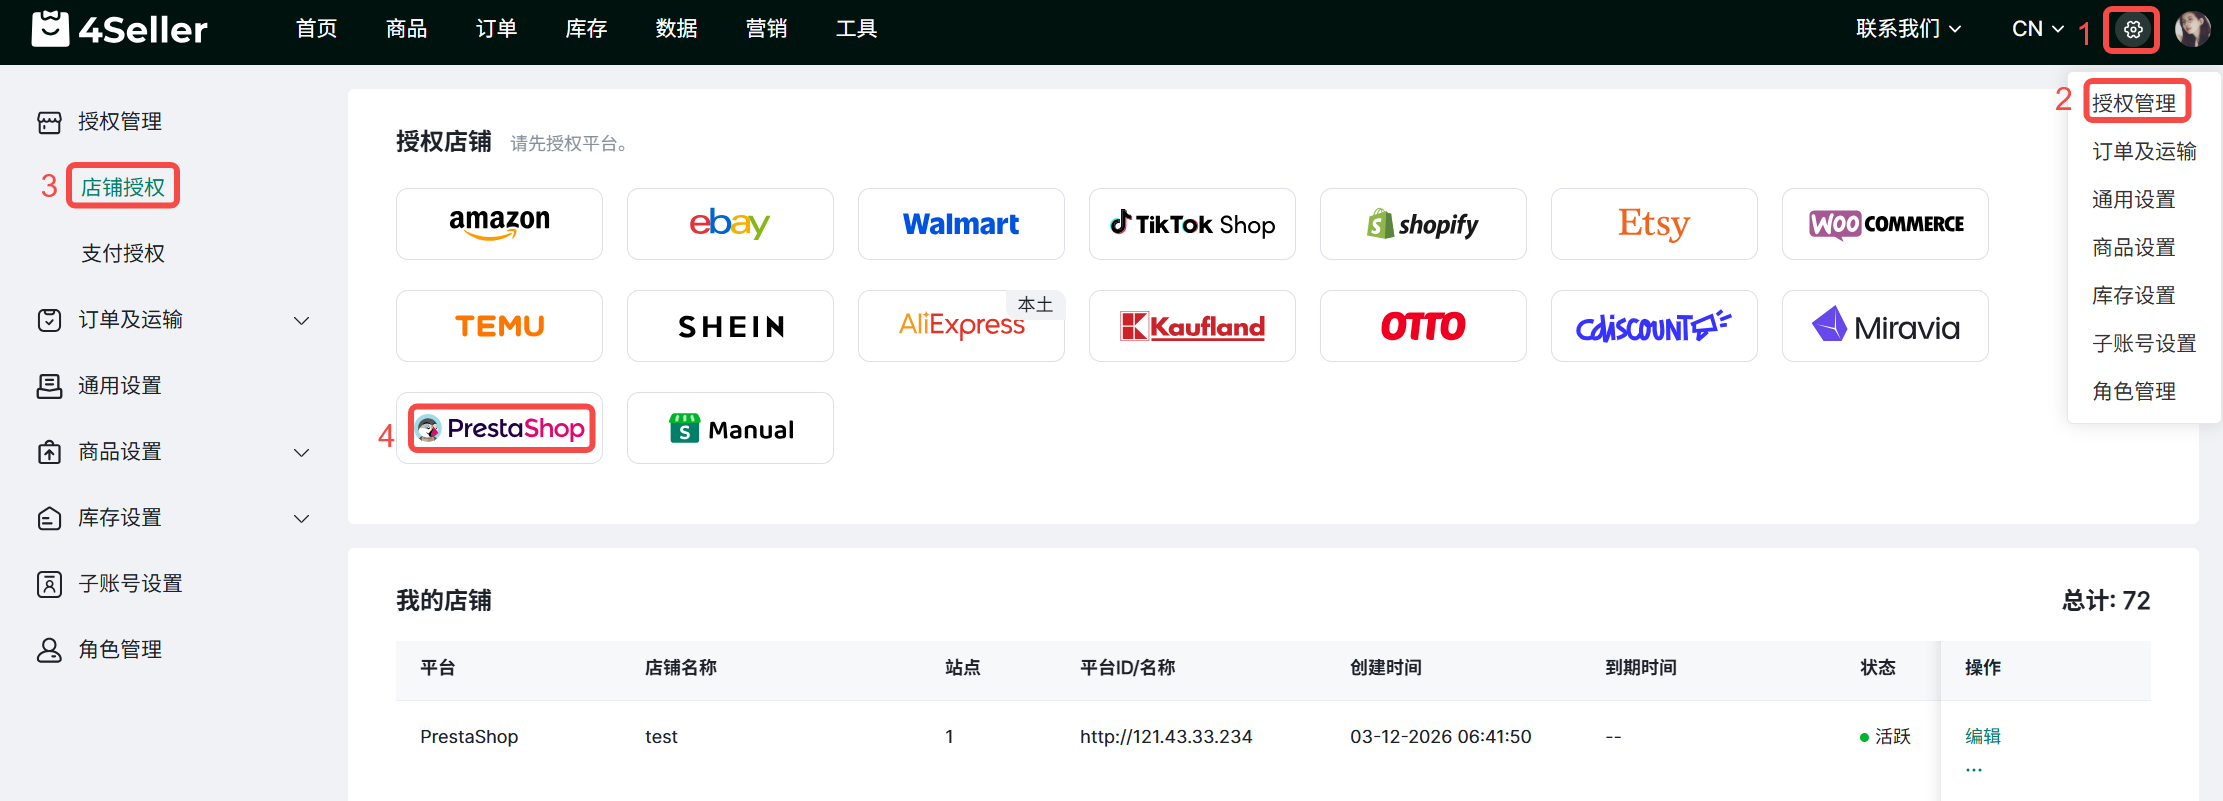Go to 订单 in top navigation
The image size is (2223, 801).
pos(496,29)
